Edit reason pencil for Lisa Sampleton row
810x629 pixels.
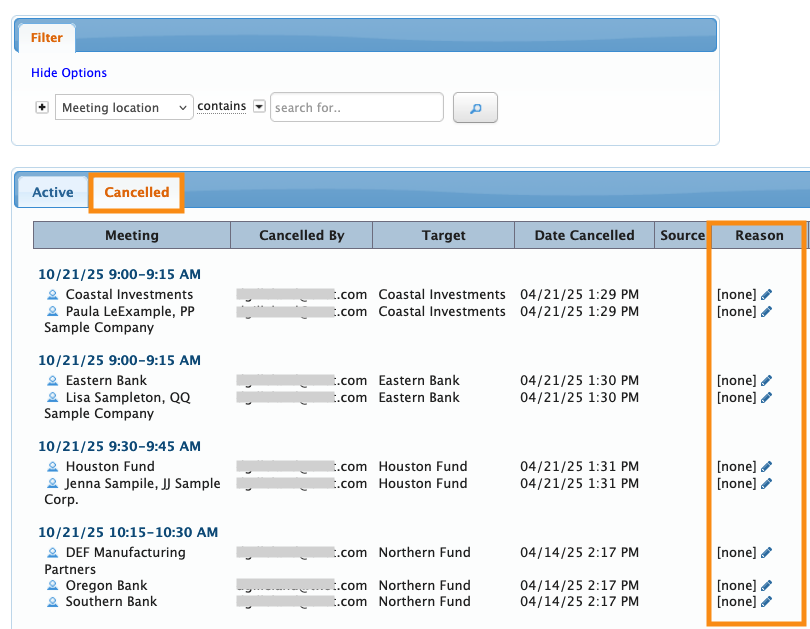(x=767, y=398)
